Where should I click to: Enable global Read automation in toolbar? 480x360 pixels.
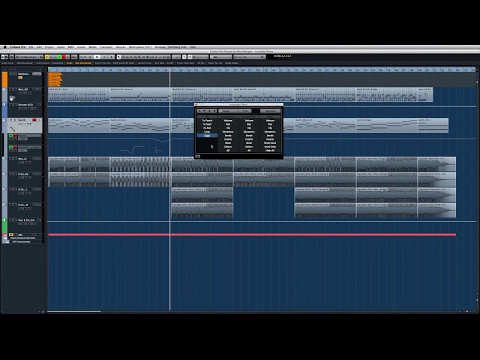59,57
